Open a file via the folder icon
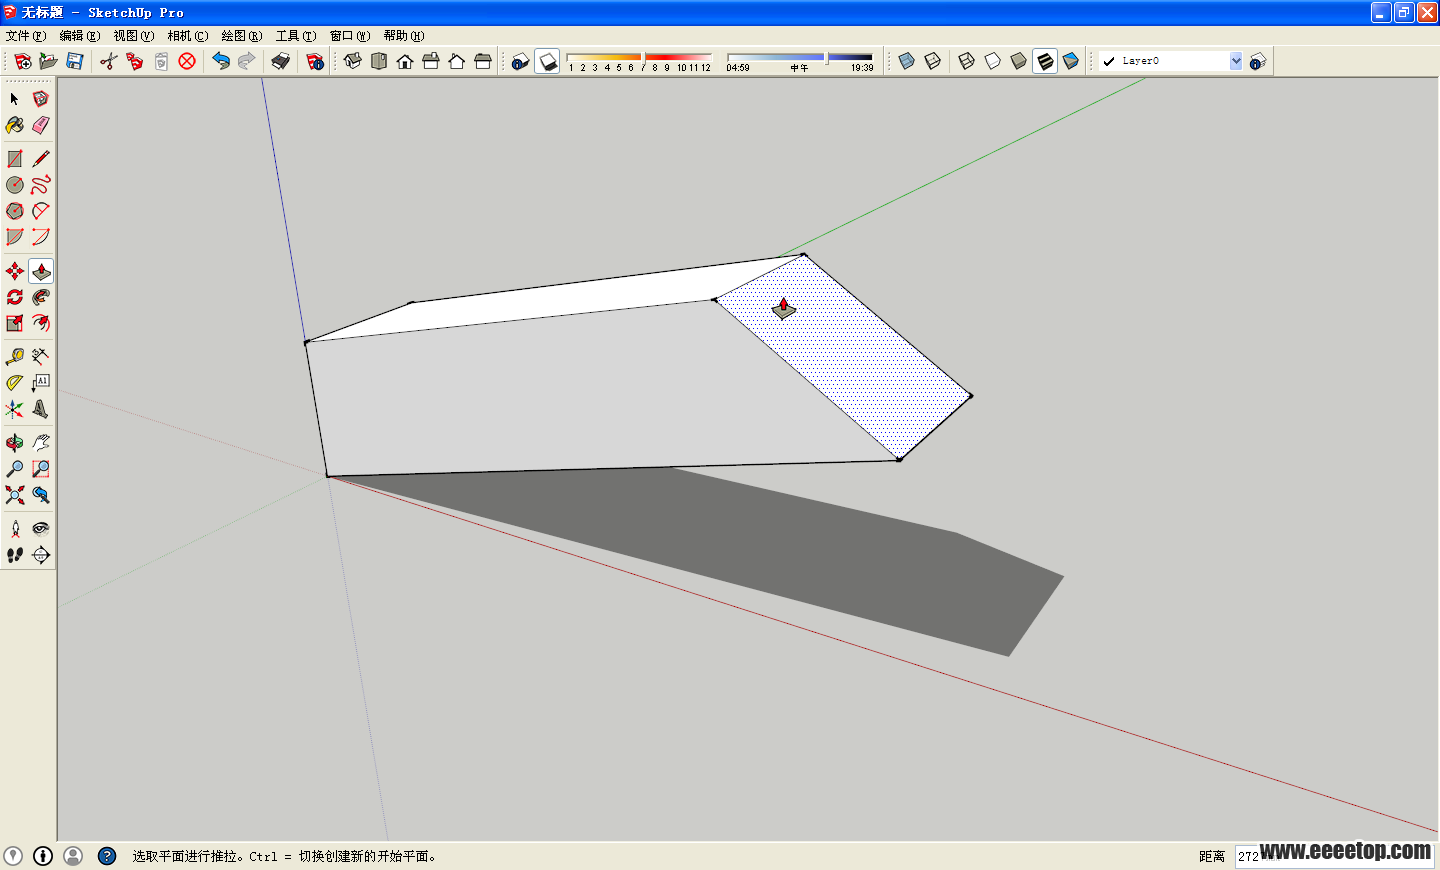The image size is (1440, 870). click(x=49, y=61)
